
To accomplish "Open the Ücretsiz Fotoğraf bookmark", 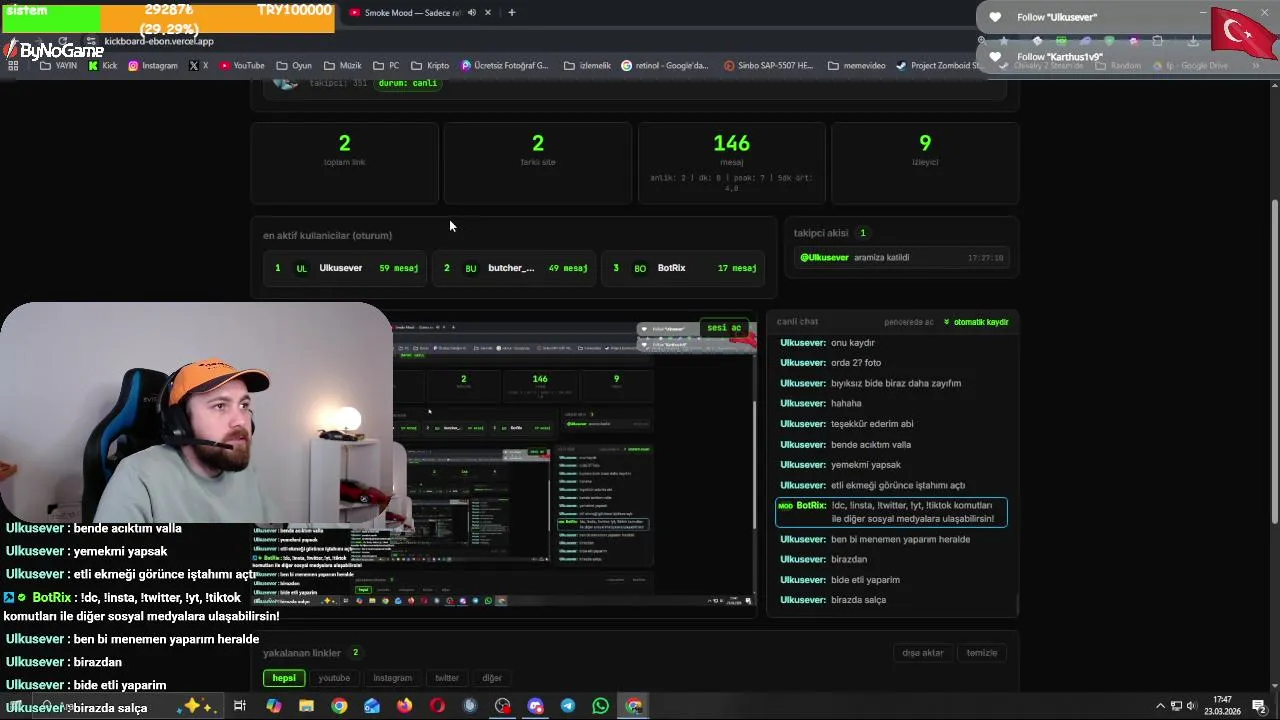I will pyautogui.click(x=505, y=66).
